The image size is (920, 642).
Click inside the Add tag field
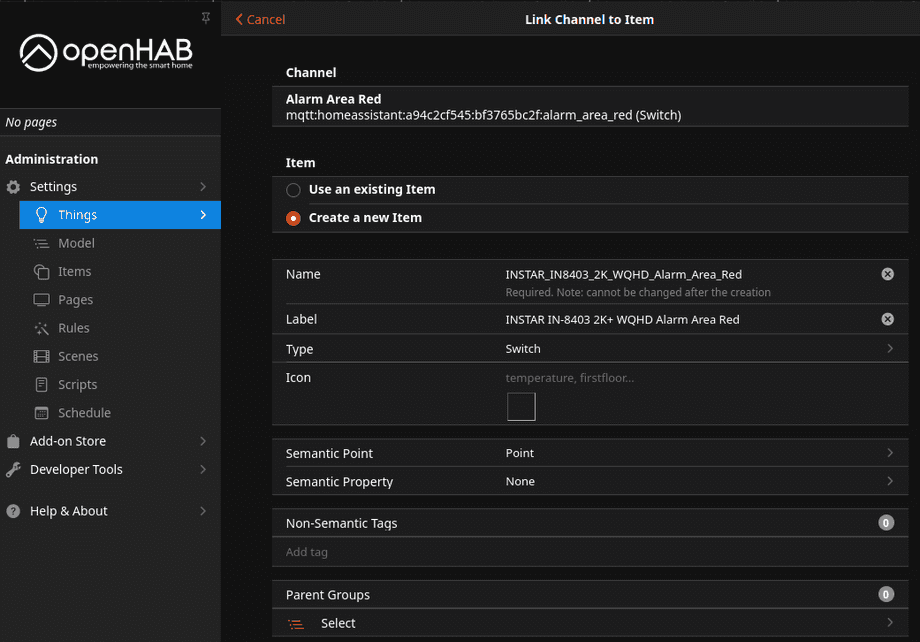coord(400,552)
